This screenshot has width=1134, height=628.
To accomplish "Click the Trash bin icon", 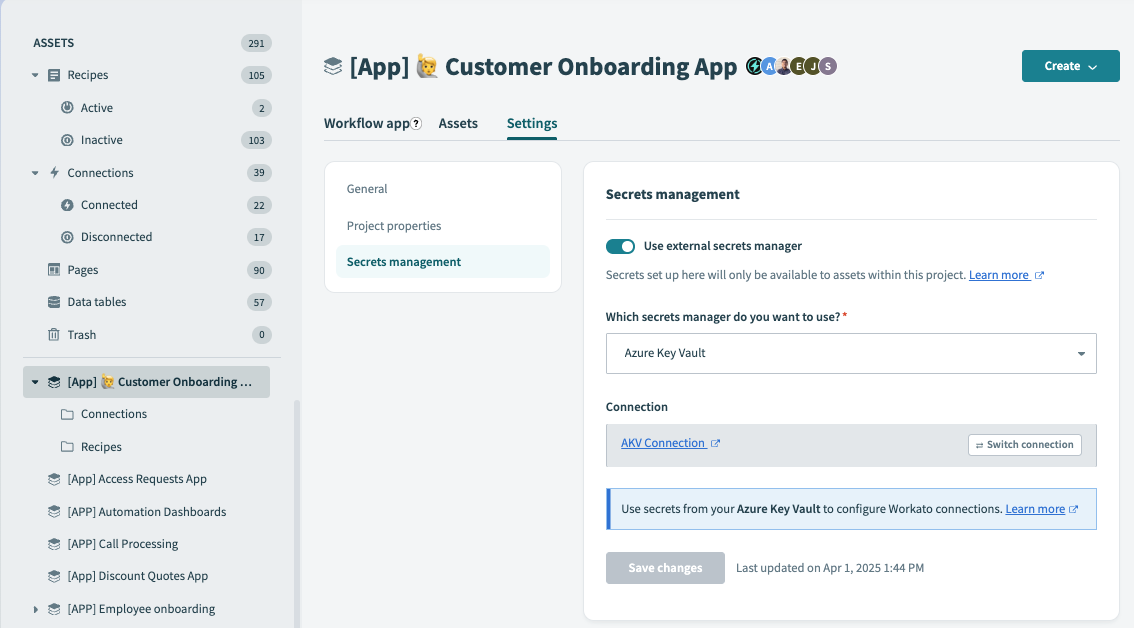I will pos(54,335).
